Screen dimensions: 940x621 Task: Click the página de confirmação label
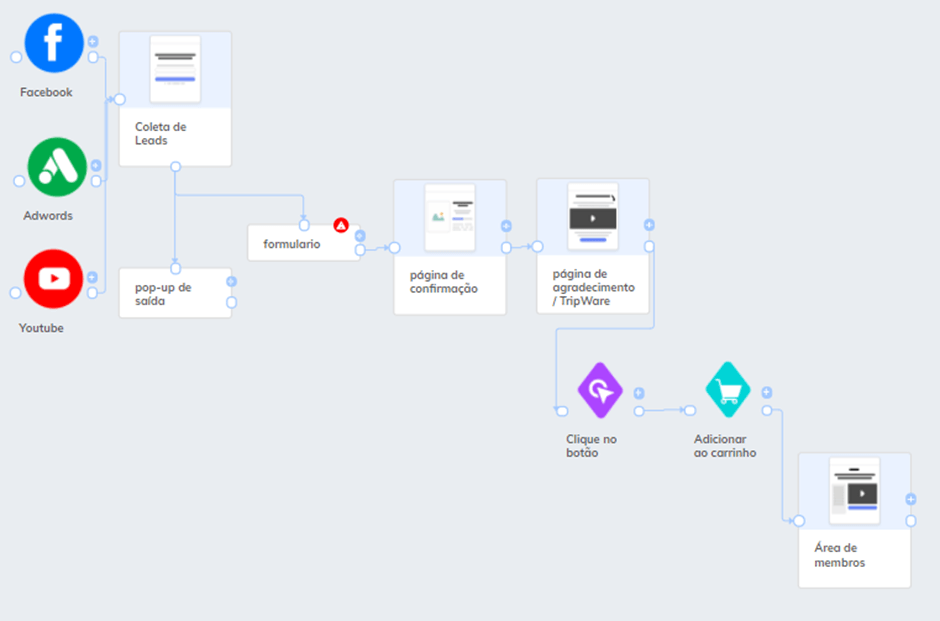click(444, 282)
